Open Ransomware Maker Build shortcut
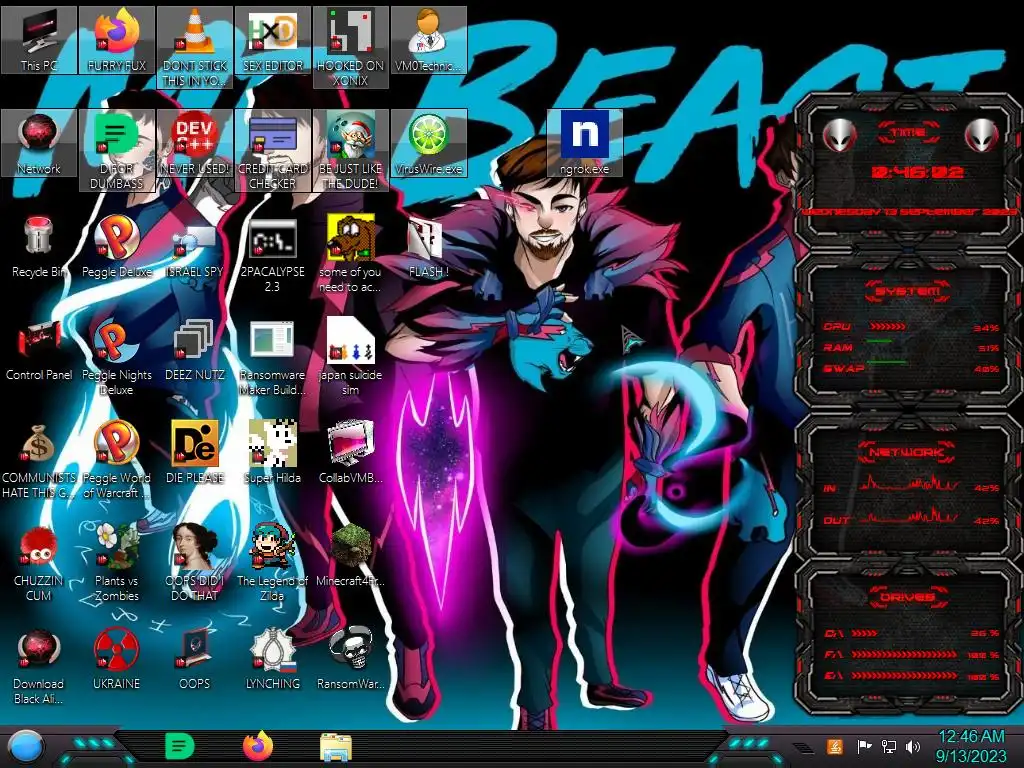 point(273,357)
